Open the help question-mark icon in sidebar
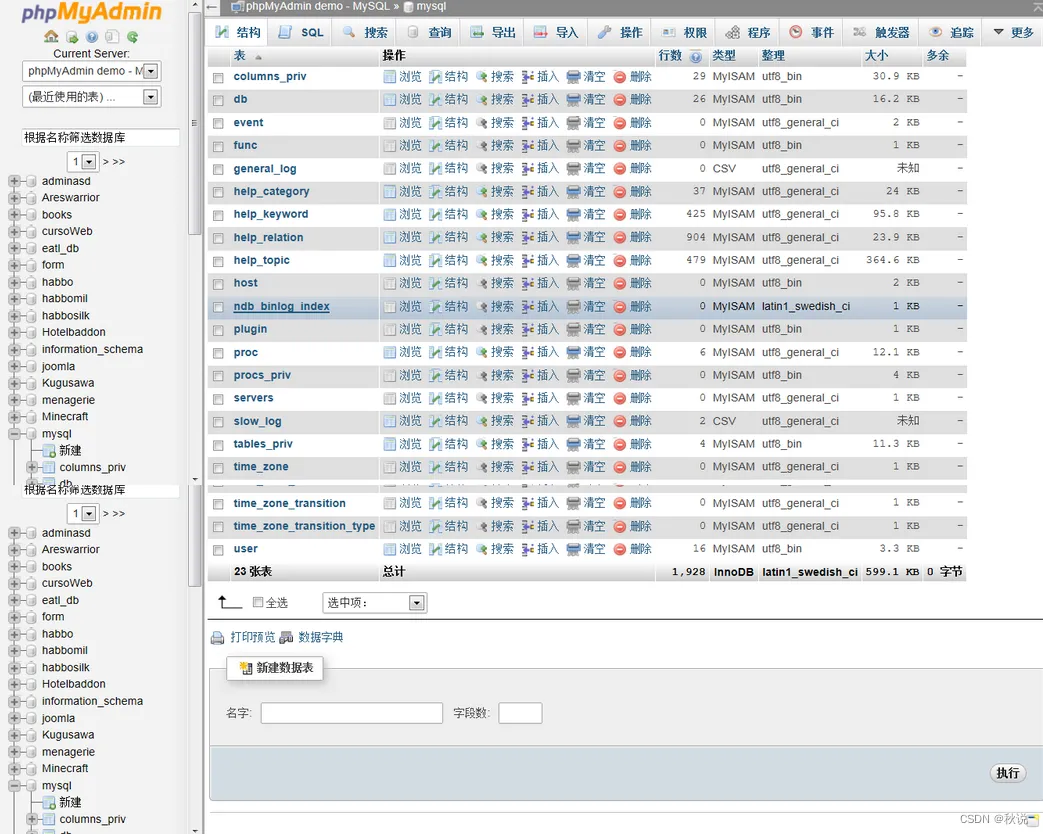 coord(92,37)
